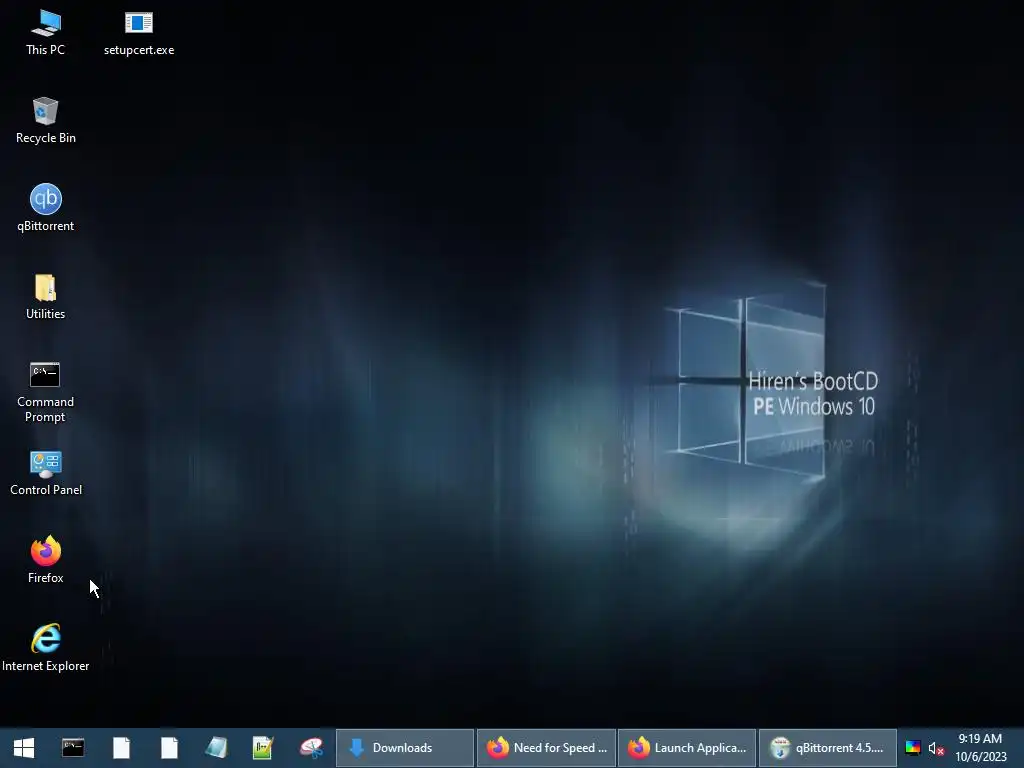The height and width of the screenshot is (768, 1024).
Task: Open the Control Panel desktop icon
Action: click(x=46, y=473)
